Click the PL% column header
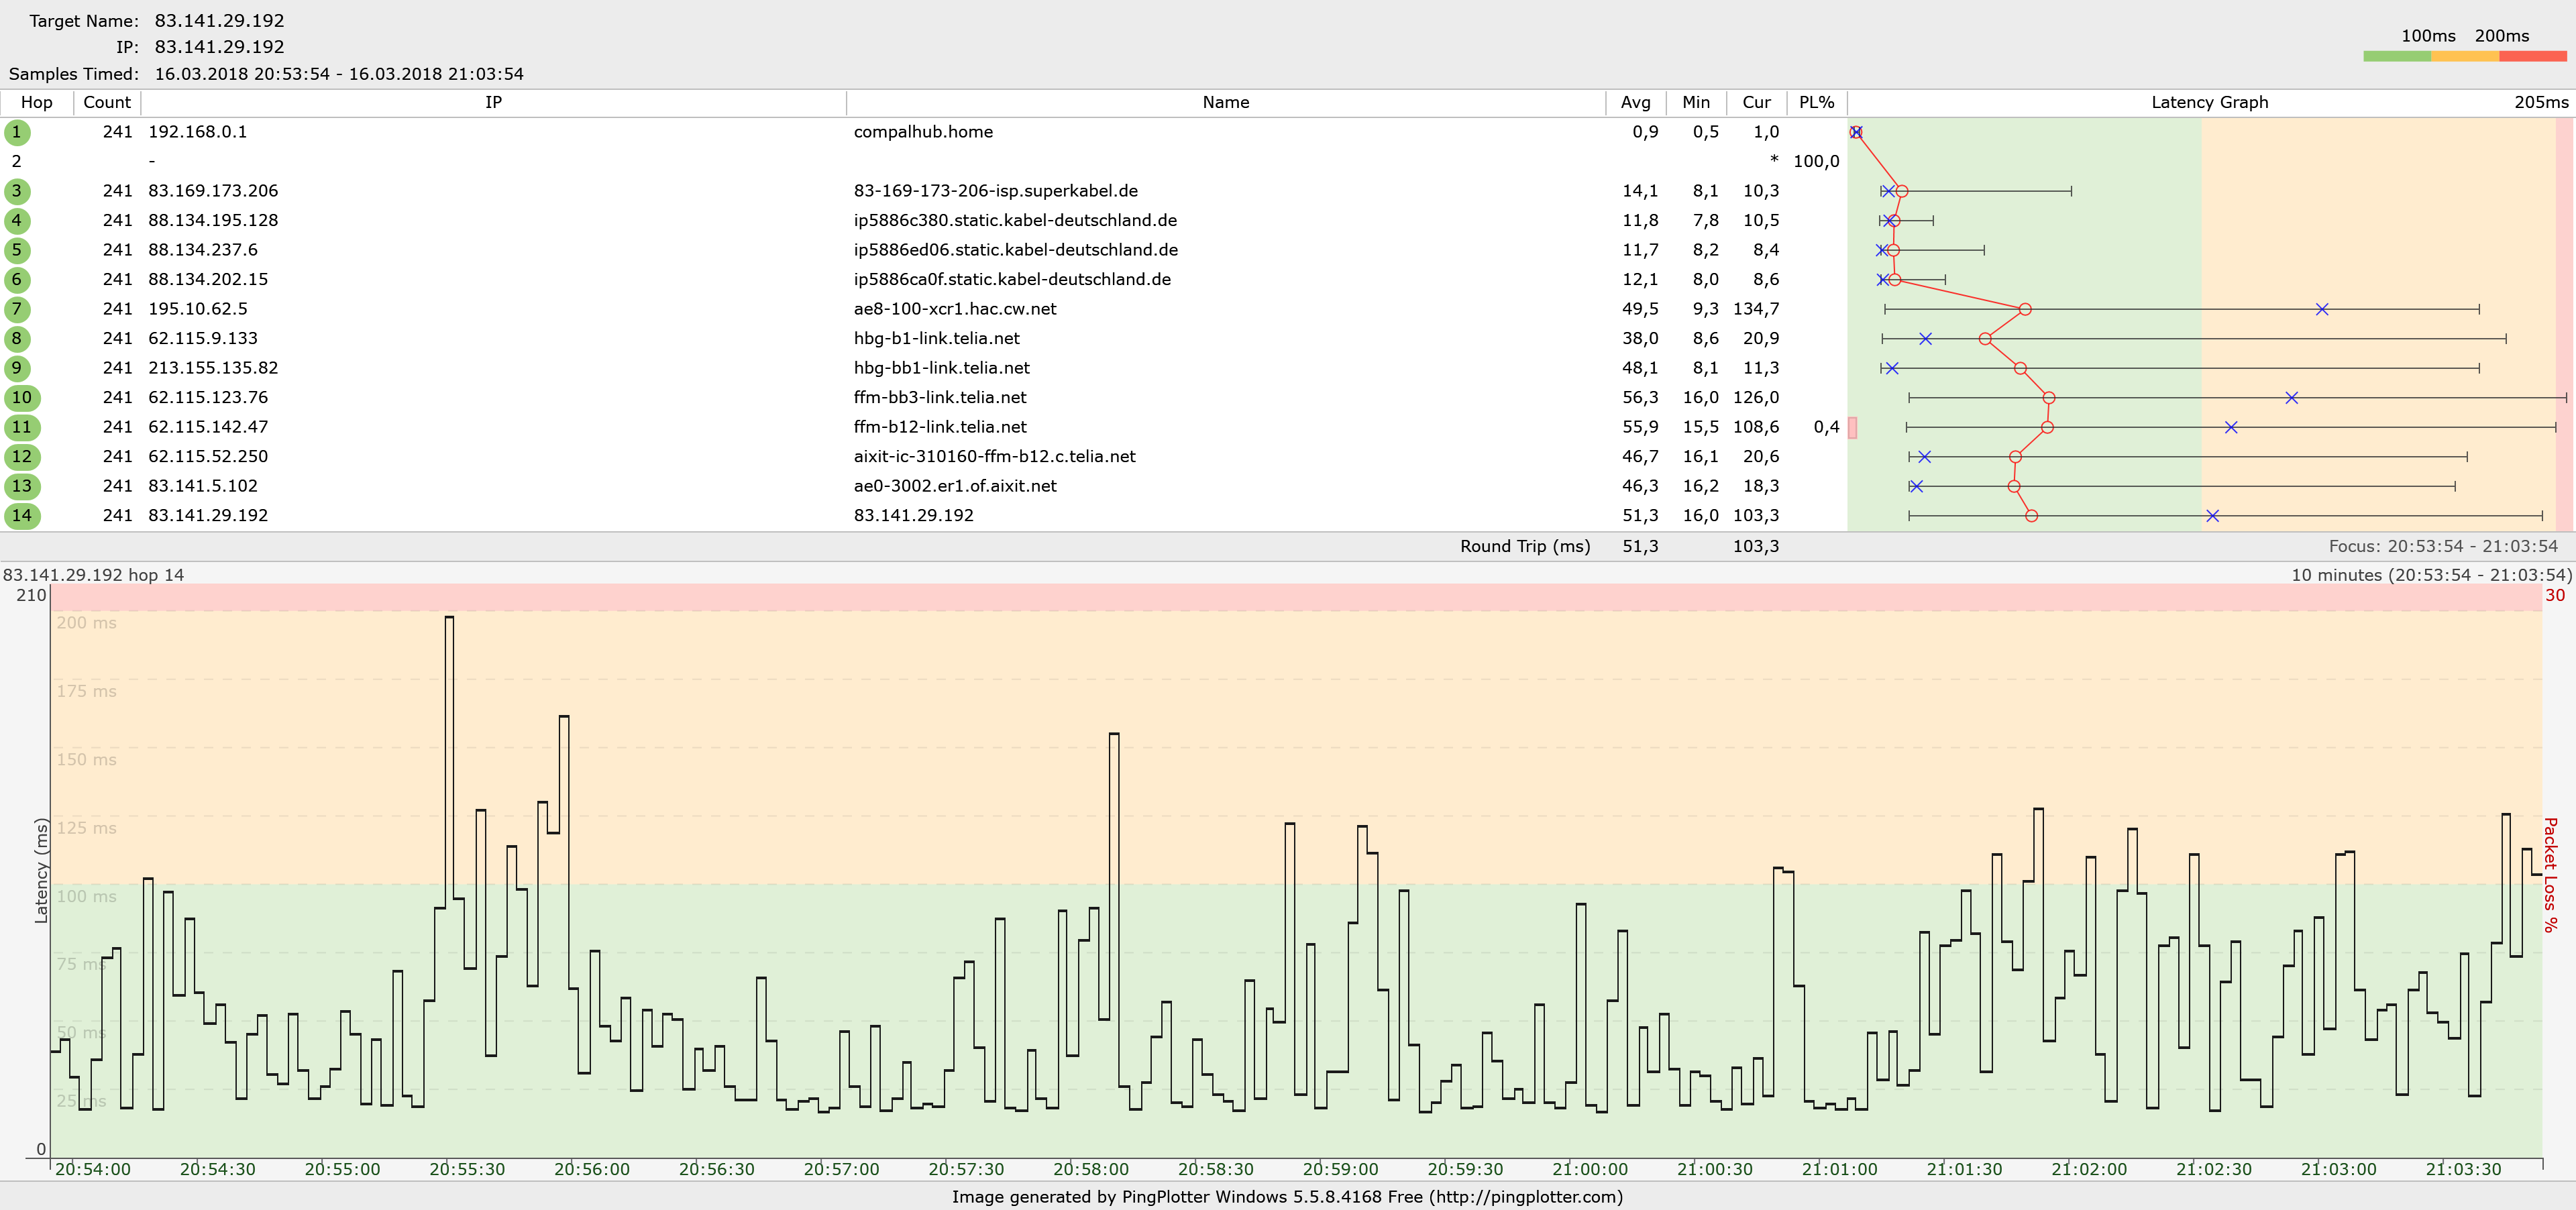Image resolution: width=2576 pixels, height=1210 pixels. 1816,102
